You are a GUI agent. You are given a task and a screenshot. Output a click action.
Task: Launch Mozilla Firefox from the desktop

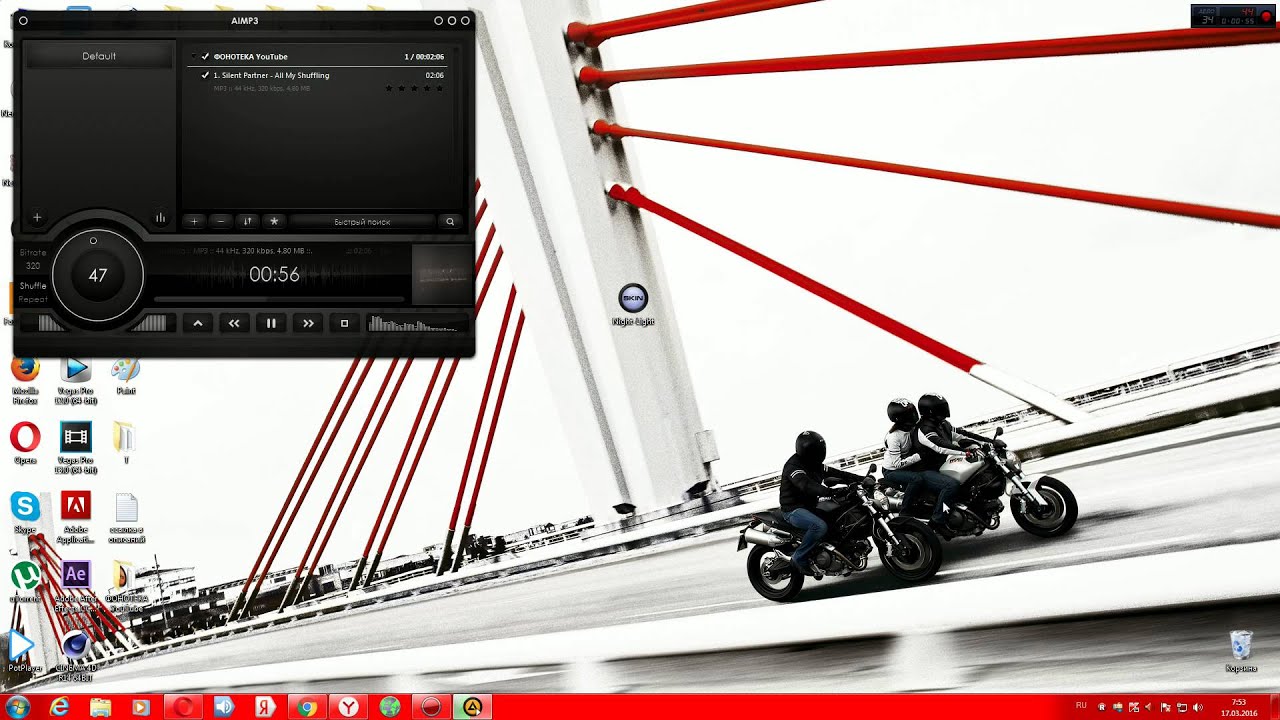tap(25, 378)
